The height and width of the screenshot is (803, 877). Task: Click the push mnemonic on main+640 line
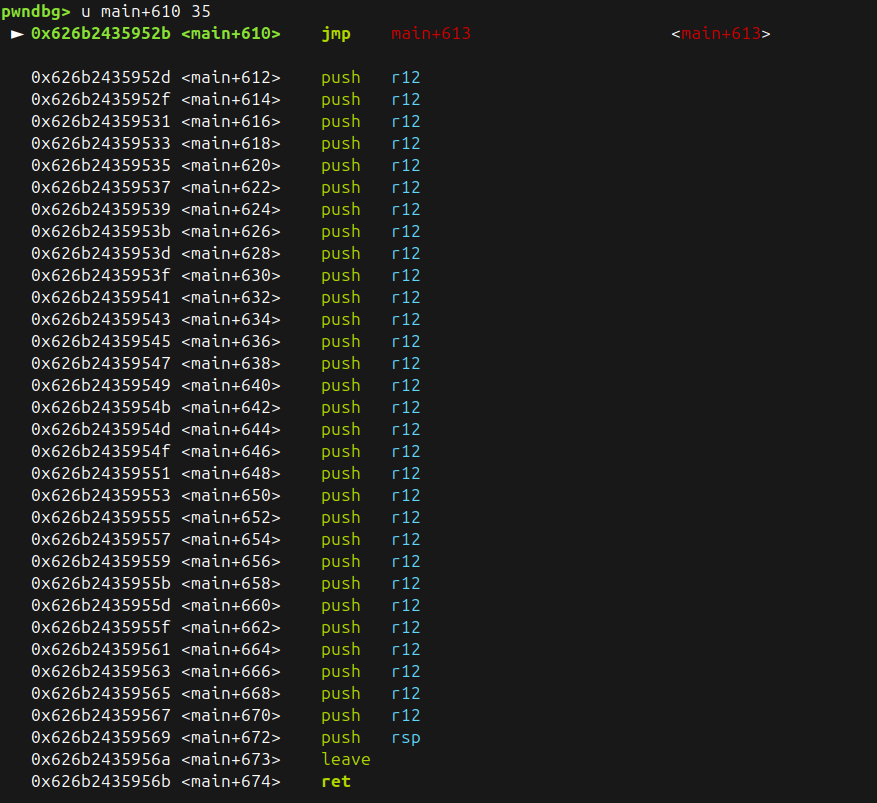coord(341,385)
